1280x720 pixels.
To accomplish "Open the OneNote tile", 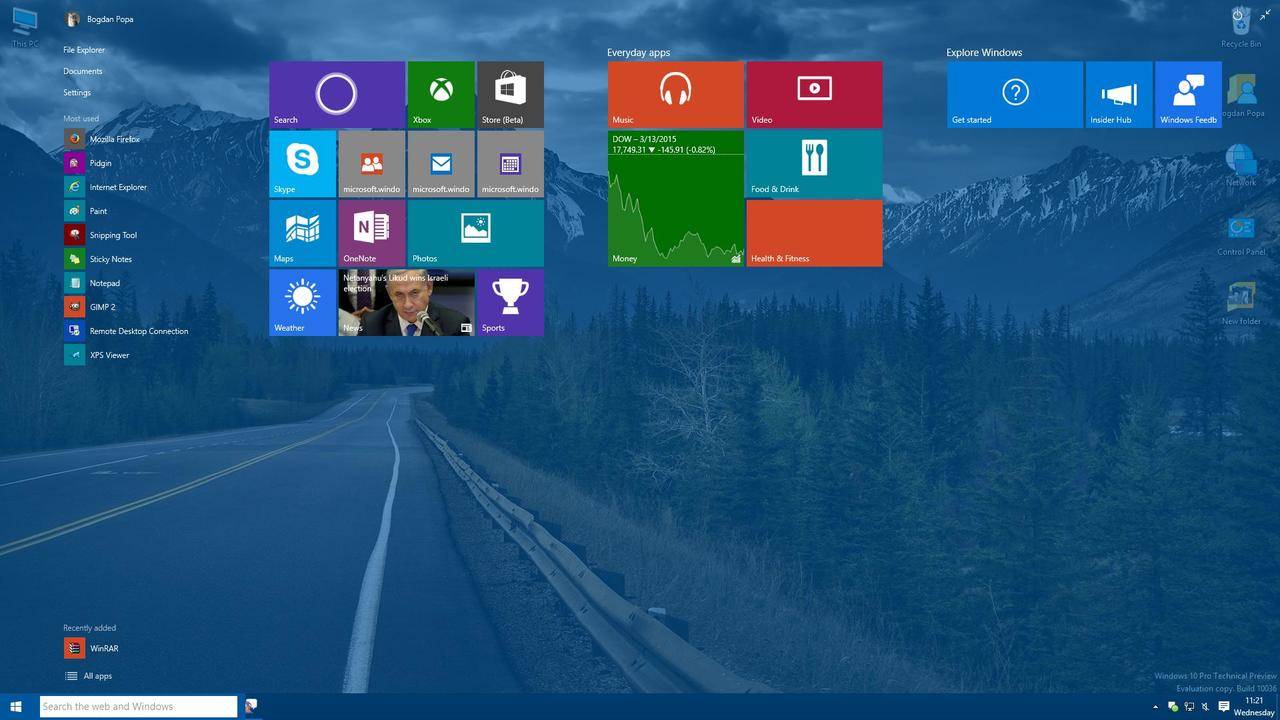I will 372,232.
